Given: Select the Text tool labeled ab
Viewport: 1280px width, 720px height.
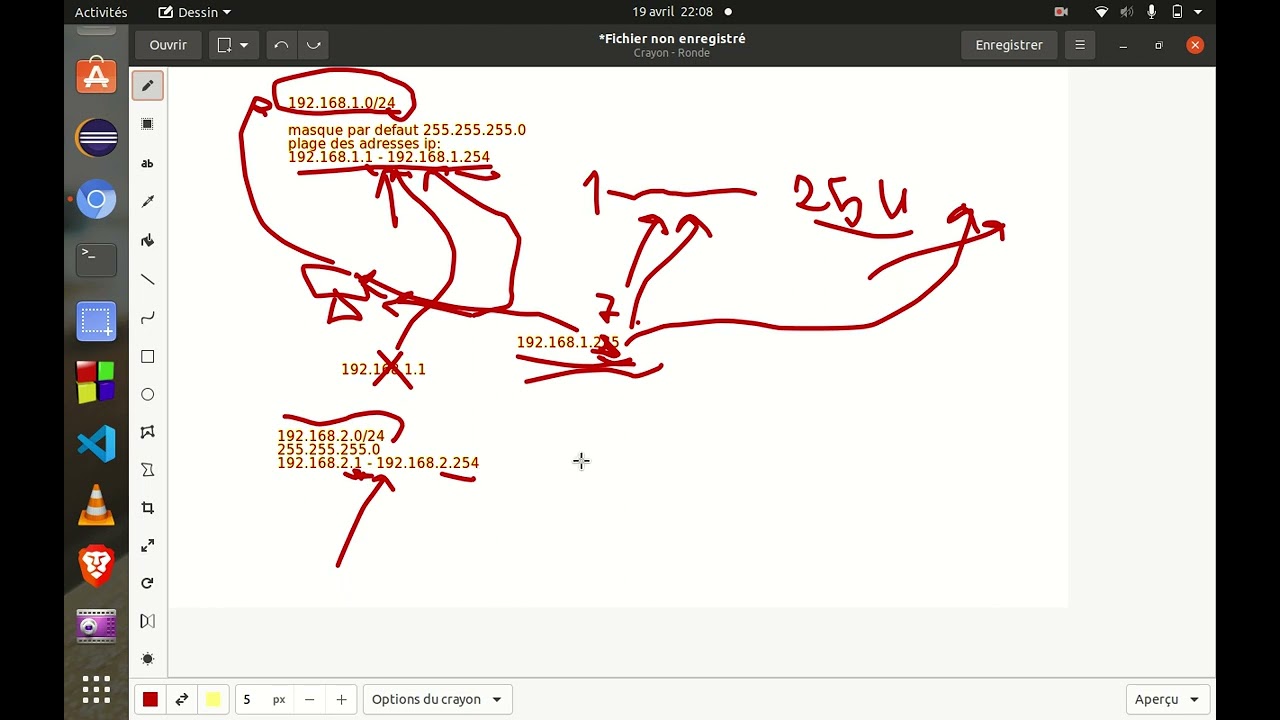Looking at the screenshot, I should pos(147,163).
